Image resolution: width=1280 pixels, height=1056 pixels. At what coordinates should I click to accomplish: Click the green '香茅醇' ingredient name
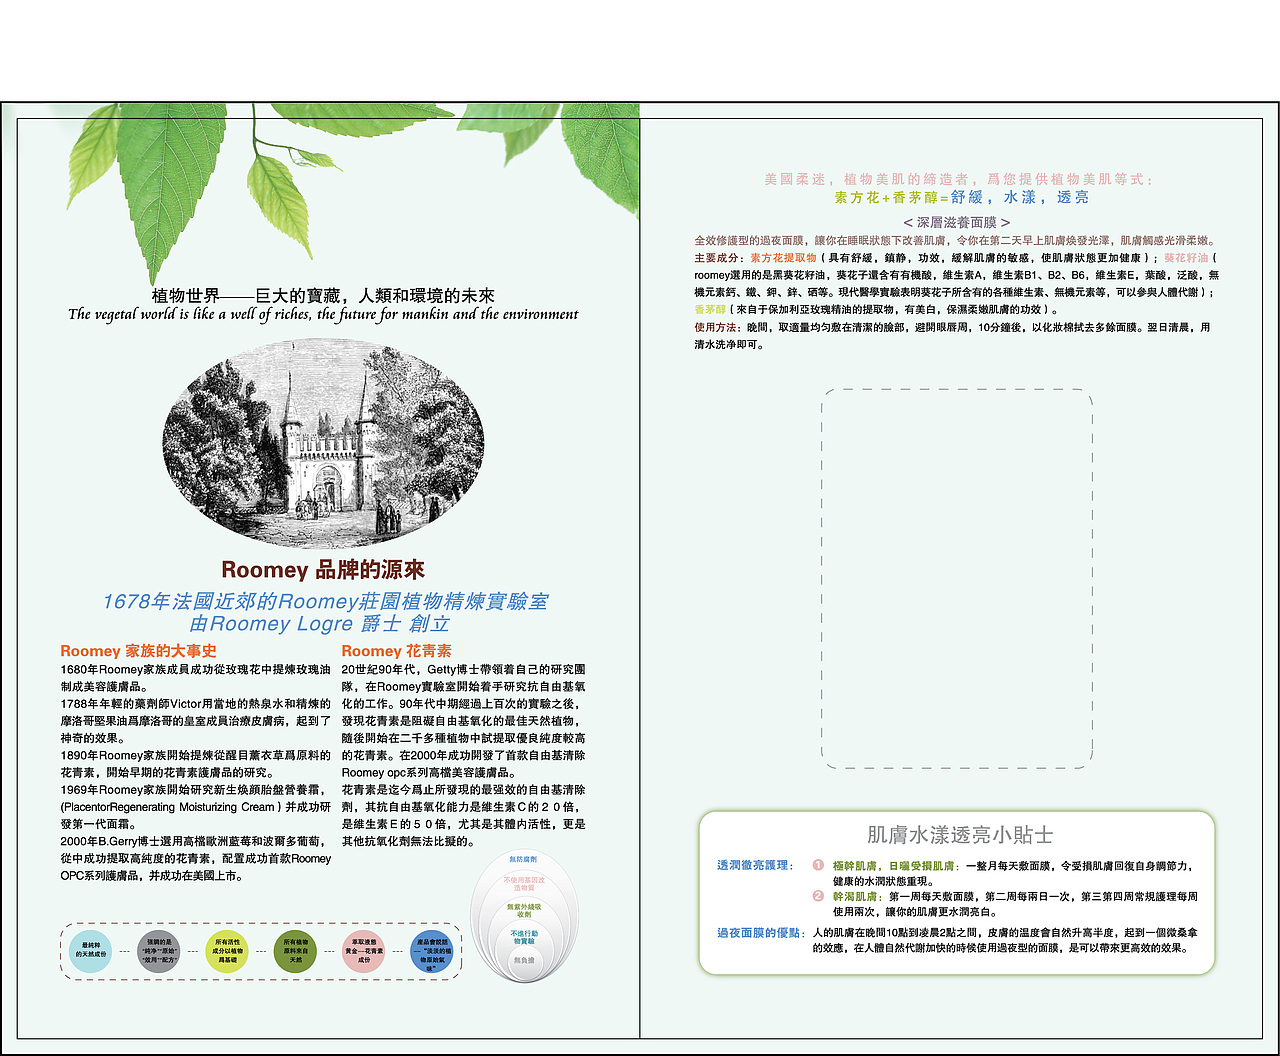[710, 310]
